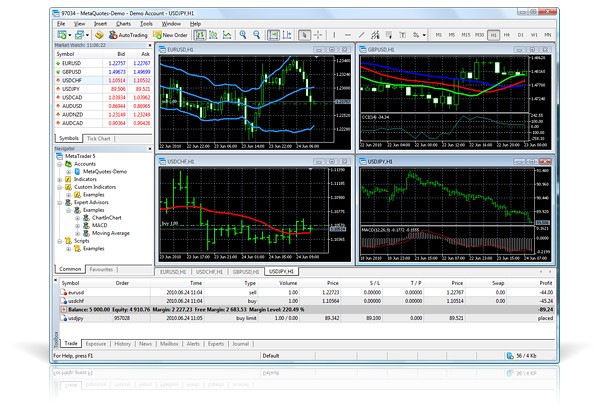
Task: Collapse the Custom Indicators tree node
Action: click(x=60, y=188)
